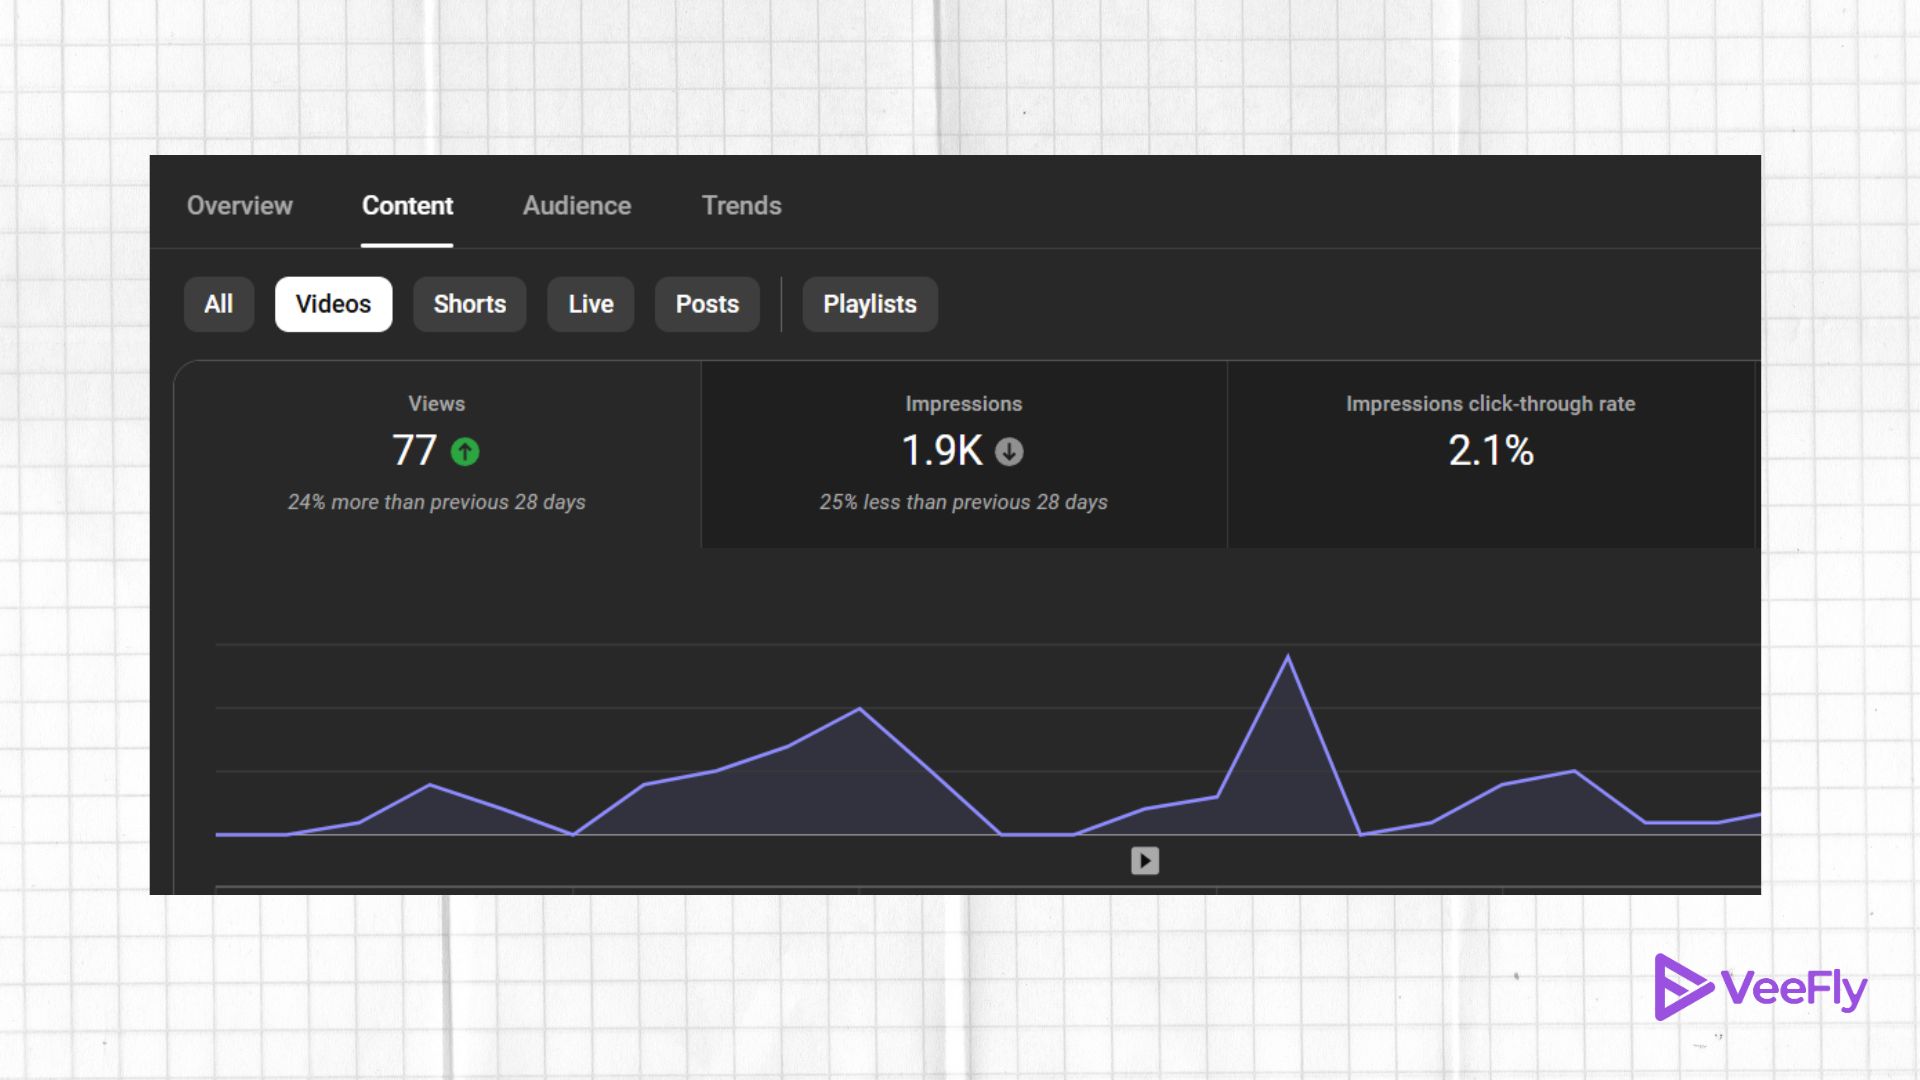Click the play button icon below the chart
The image size is (1920, 1080).
pyautogui.click(x=1143, y=860)
